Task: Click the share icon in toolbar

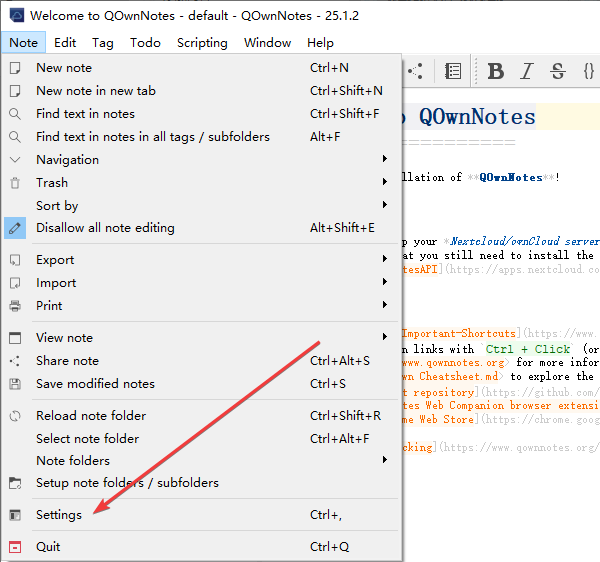Action: pos(415,71)
